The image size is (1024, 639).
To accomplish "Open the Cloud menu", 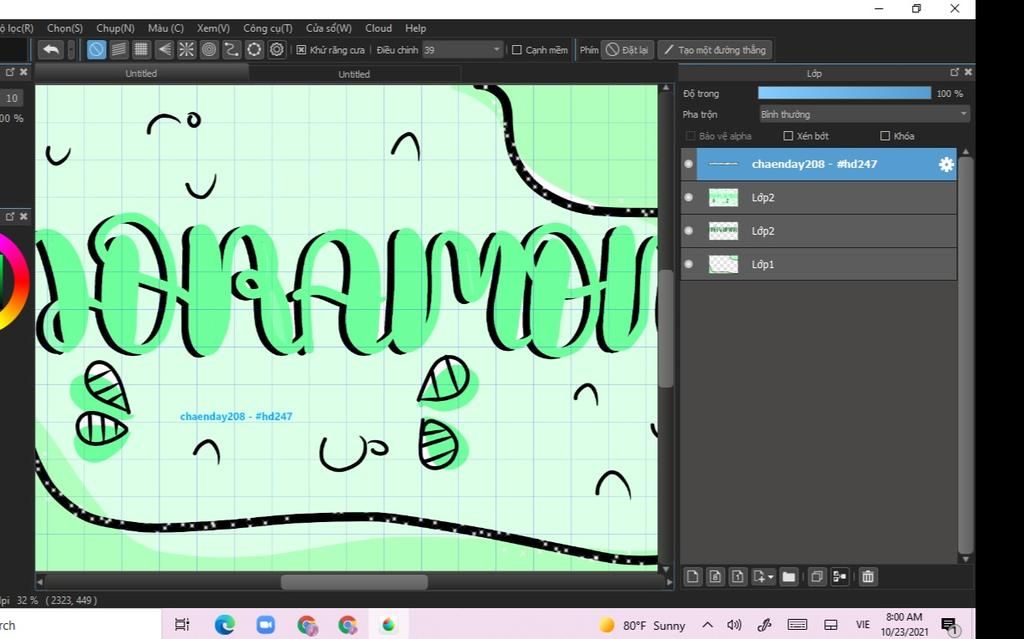I will tap(378, 28).
